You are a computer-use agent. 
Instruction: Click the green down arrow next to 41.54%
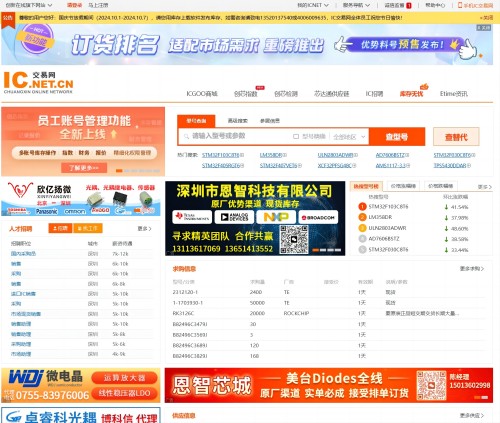(x=446, y=207)
